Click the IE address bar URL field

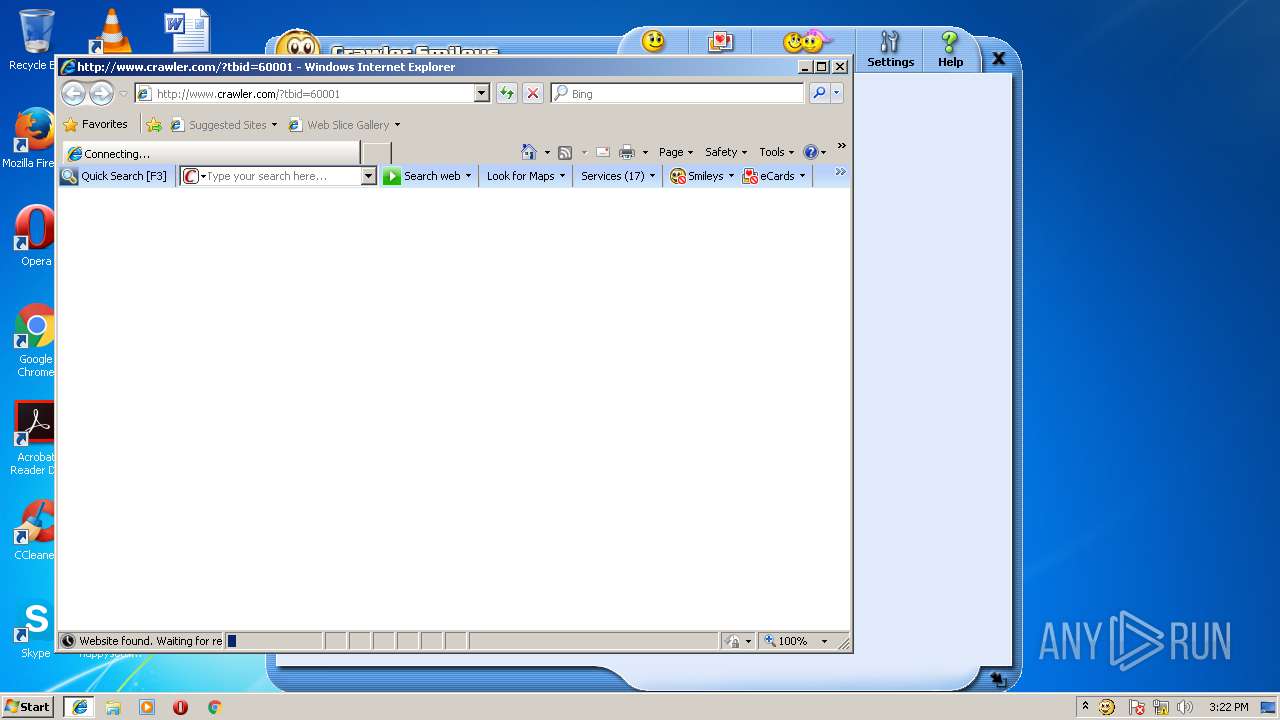314,93
